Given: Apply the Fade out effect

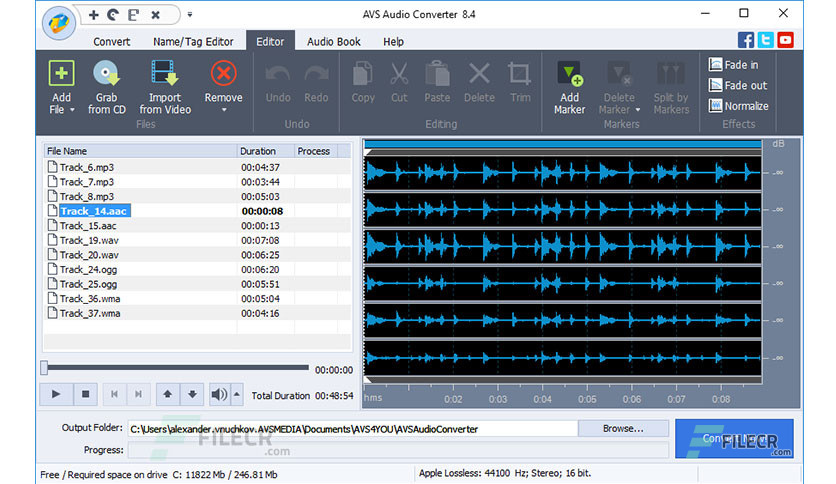Looking at the screenshot, I should 738,85.
